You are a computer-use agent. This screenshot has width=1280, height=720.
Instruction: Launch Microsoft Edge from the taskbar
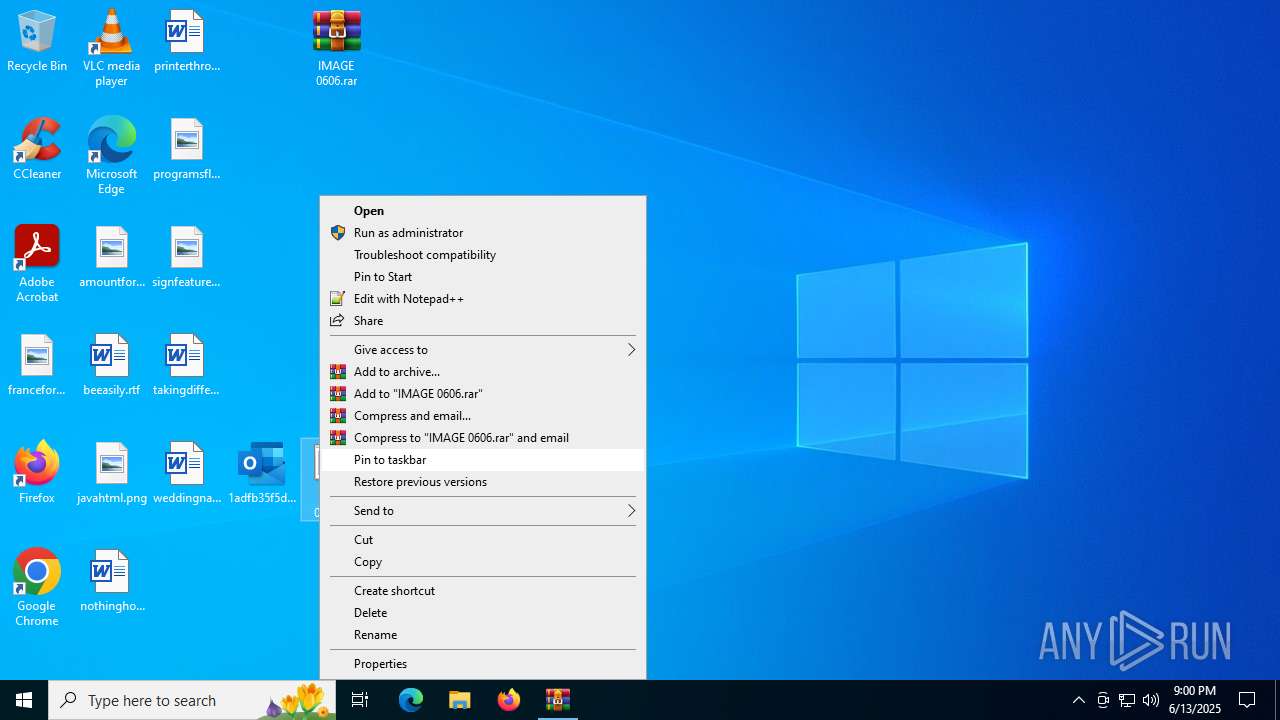[411, 700]
